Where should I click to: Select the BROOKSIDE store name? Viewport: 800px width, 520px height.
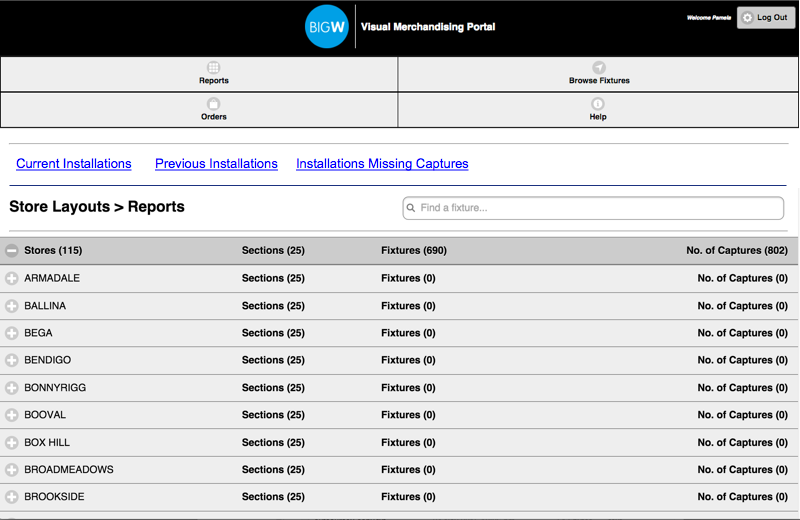(54, 497)
